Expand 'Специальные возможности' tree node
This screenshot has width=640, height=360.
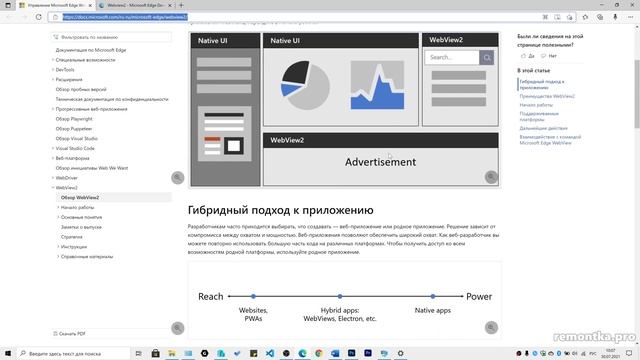point(53,60)
